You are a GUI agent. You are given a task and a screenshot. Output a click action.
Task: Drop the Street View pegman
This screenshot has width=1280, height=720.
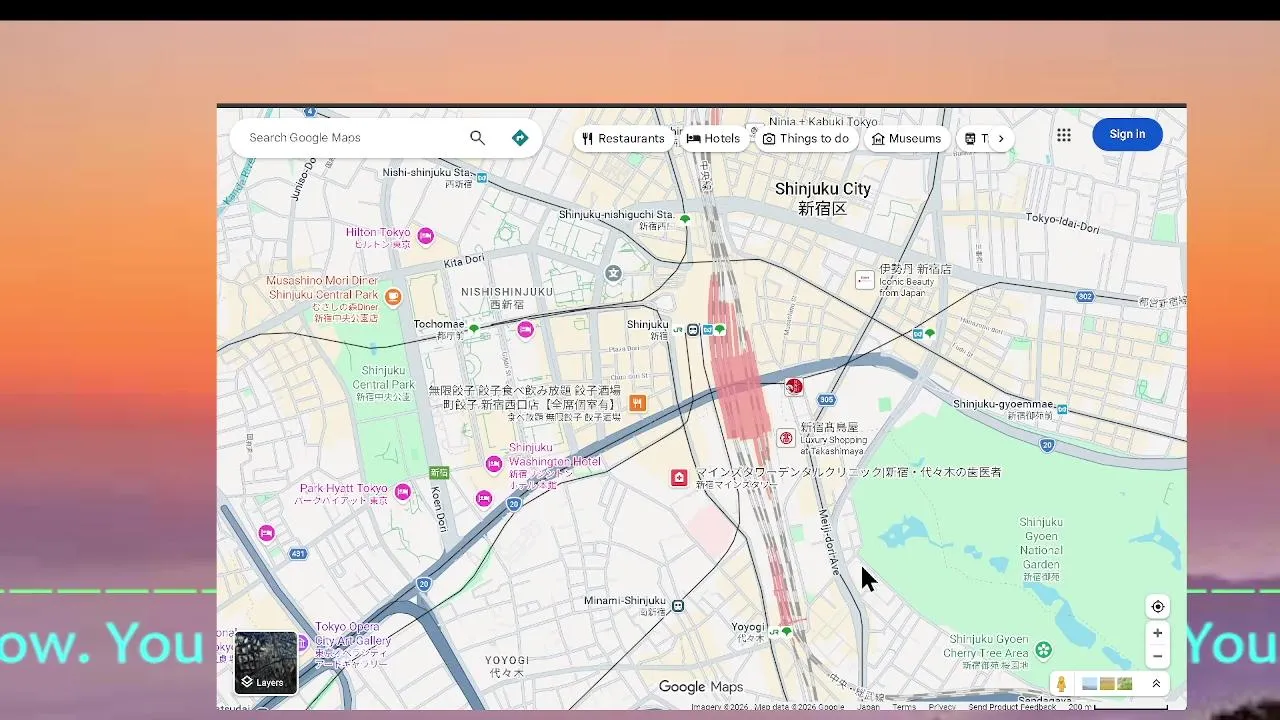coord(1061,684)
